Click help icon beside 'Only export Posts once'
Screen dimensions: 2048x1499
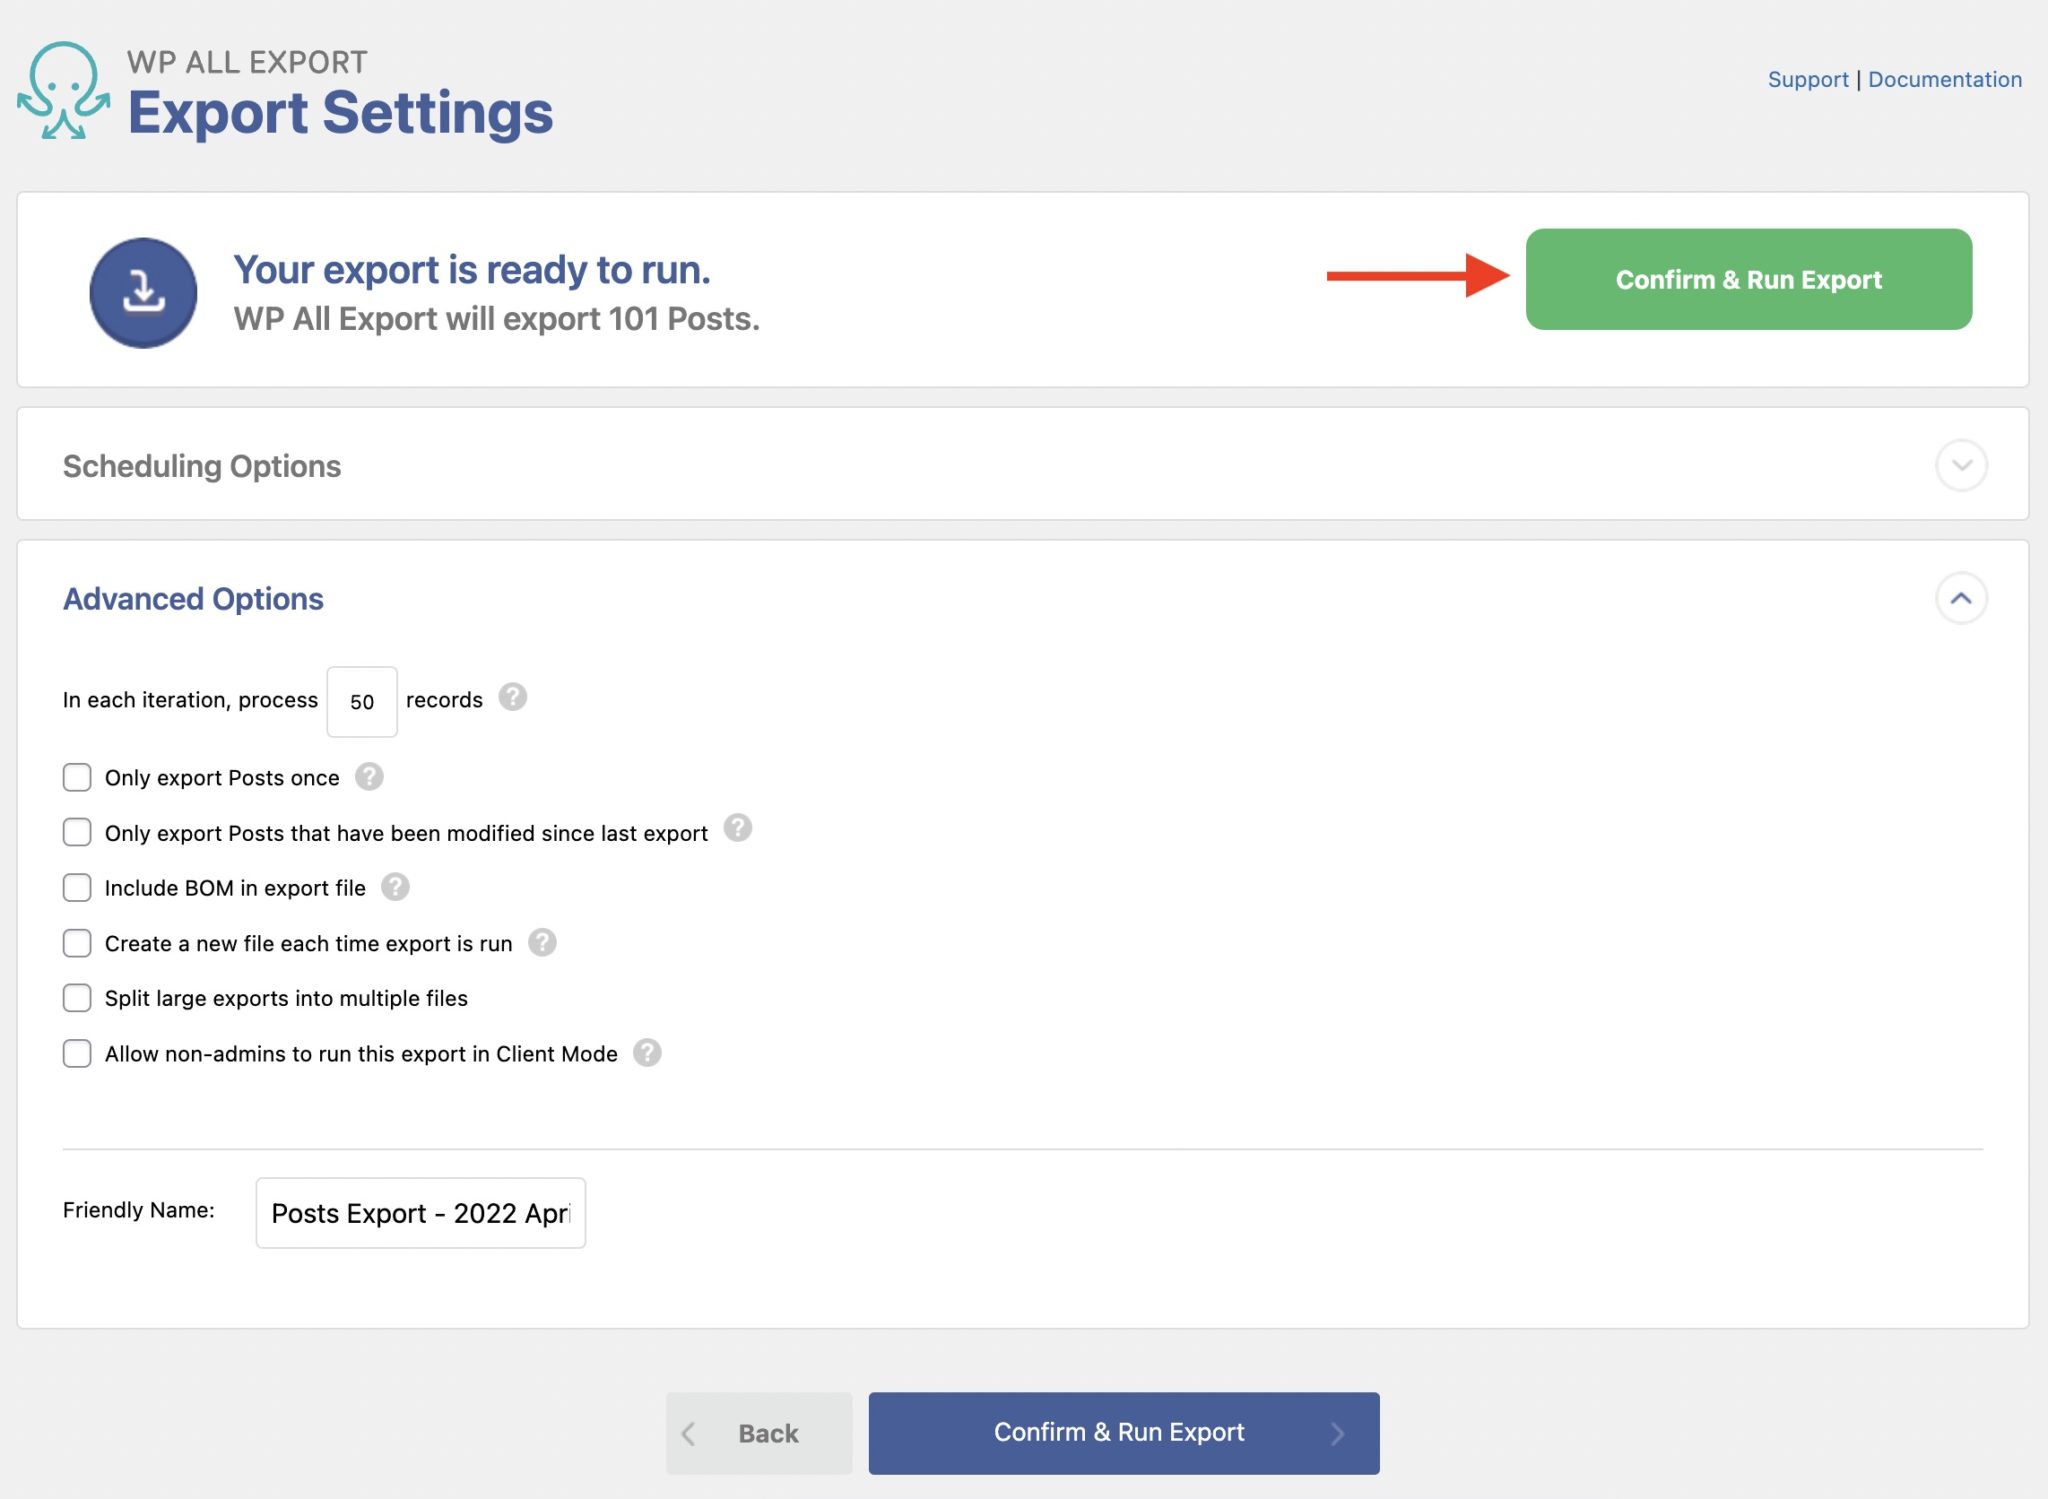(x=370, y=777)
